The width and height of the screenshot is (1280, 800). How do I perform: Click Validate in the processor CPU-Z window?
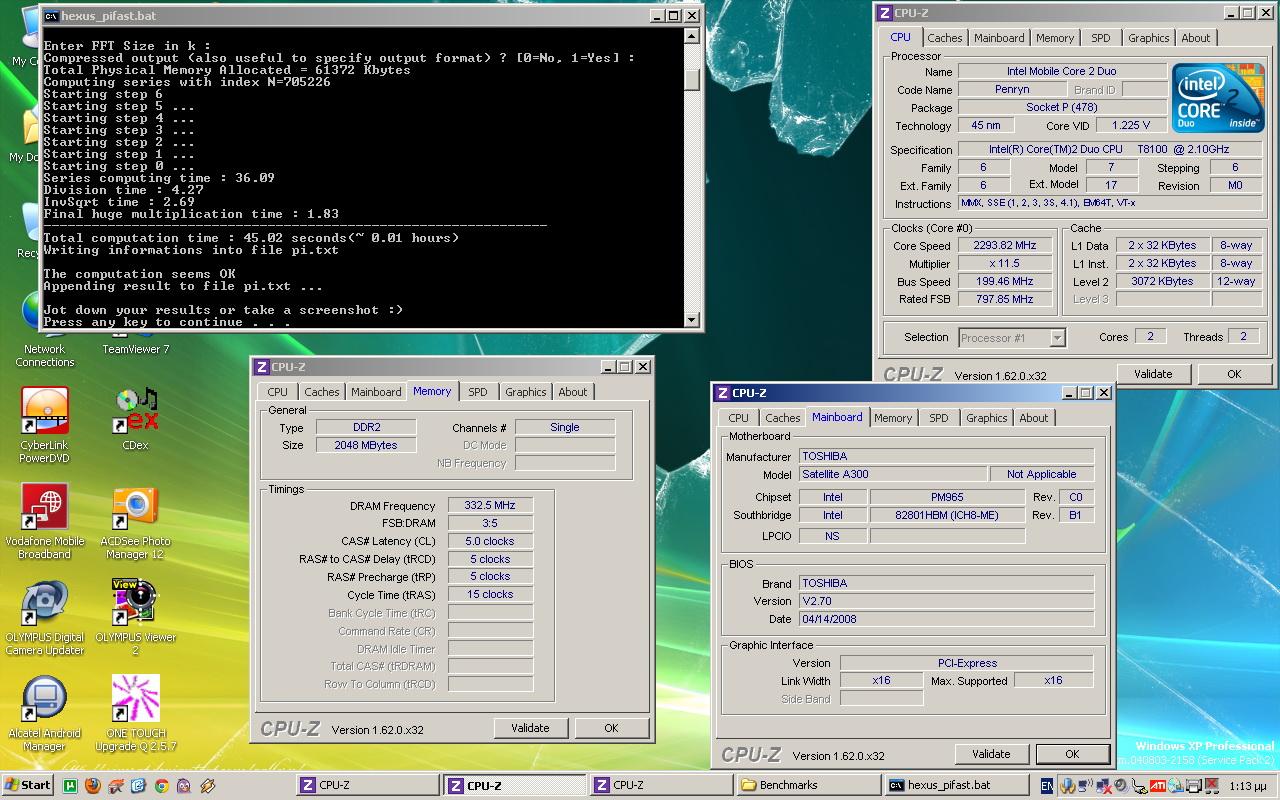point(1152,374)
